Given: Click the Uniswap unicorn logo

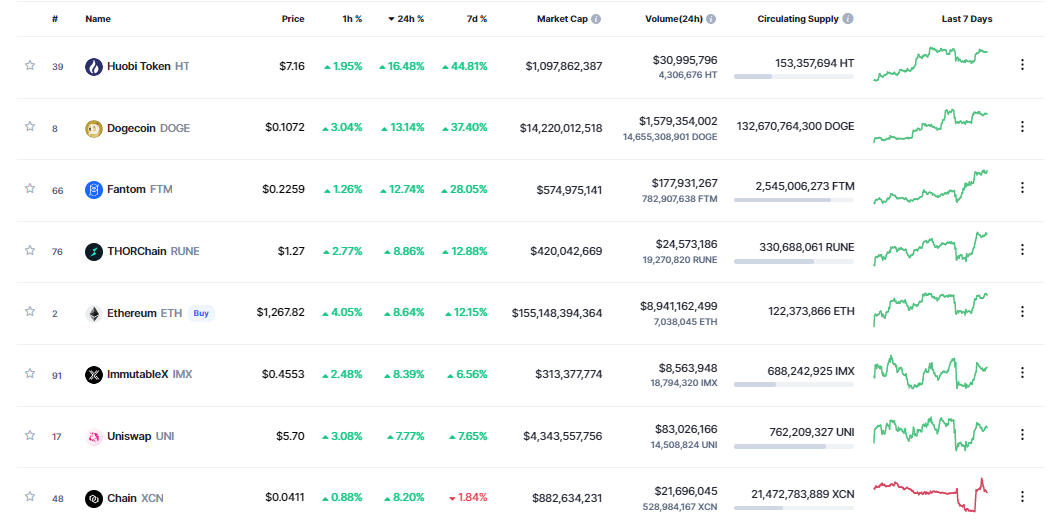Looking at the screenshot, I should pos(94,436).
